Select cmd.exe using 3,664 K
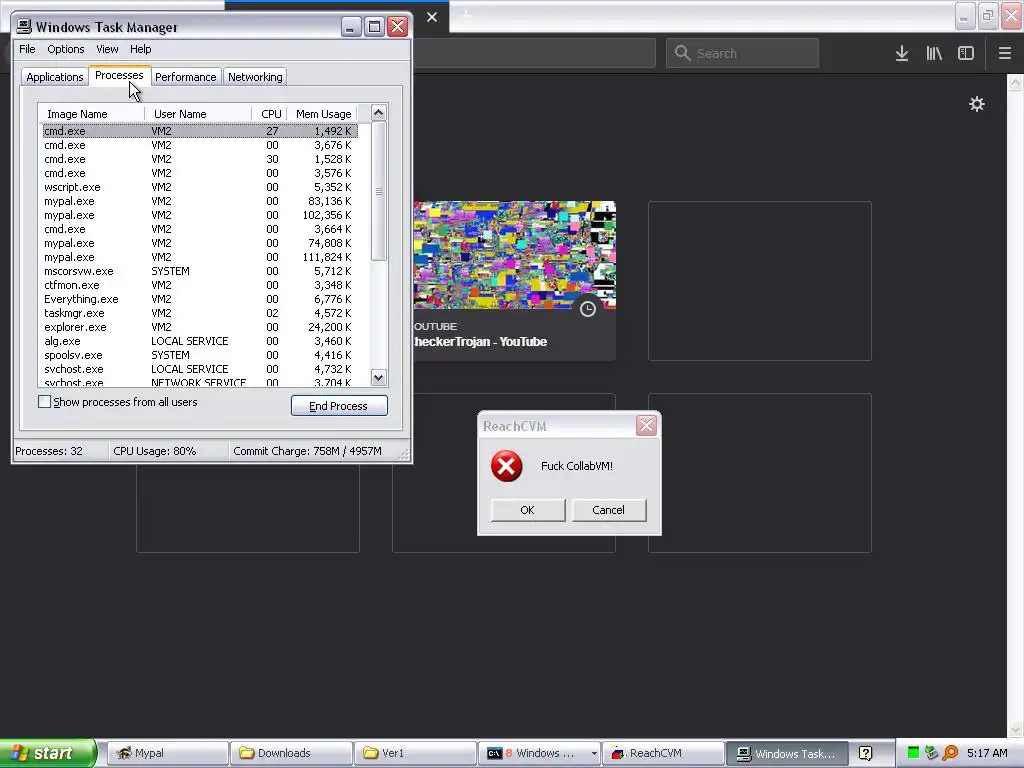This screenshot has height=768, width=1024. click(x=200, y=229)
